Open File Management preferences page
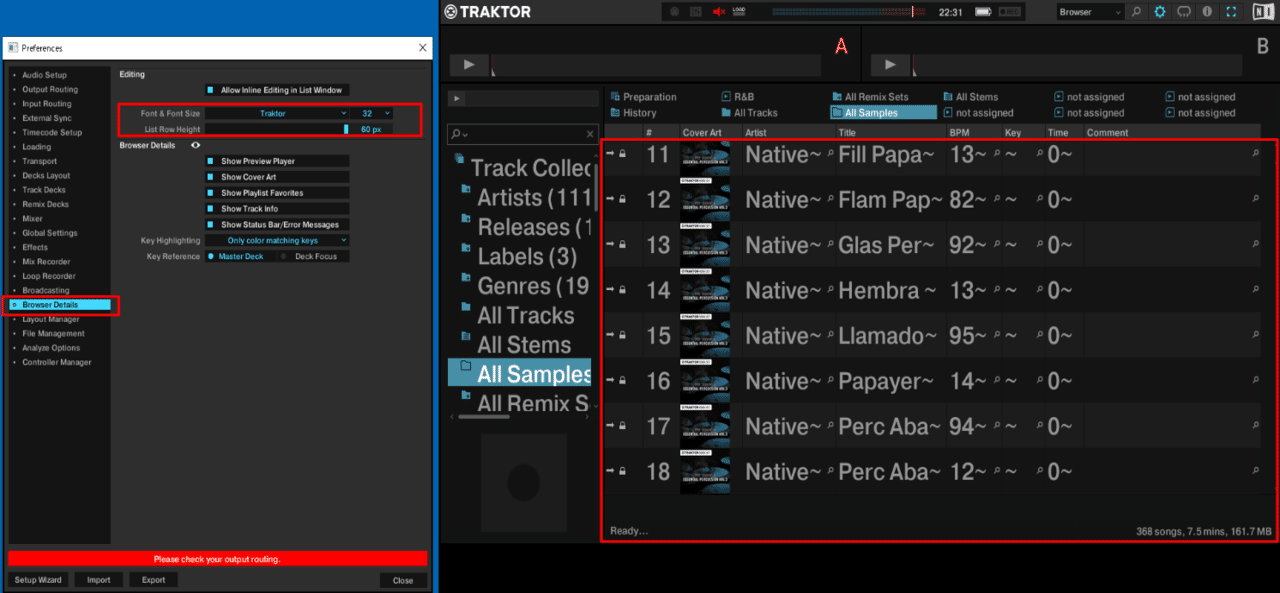Image resolution: width=1280 pixels, height=593 pixels. coord(54,334)
